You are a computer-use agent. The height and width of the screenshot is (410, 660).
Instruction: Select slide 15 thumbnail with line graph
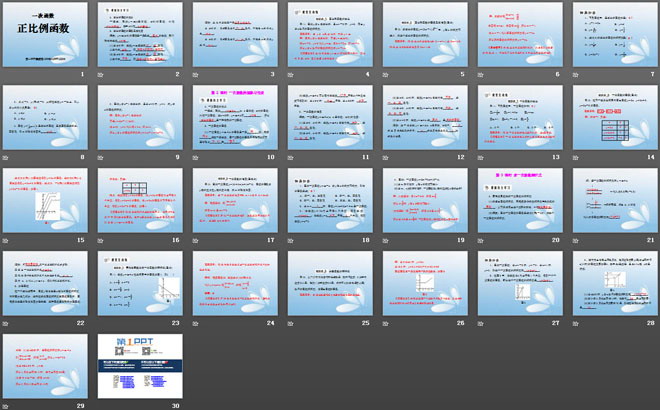[45, 200]
